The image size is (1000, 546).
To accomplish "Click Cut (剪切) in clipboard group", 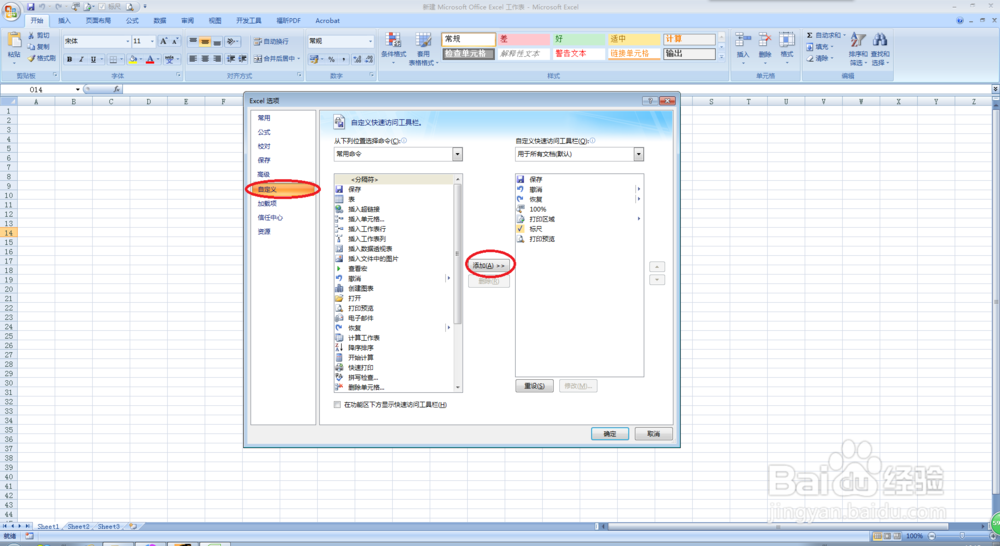I will (38, 36).
